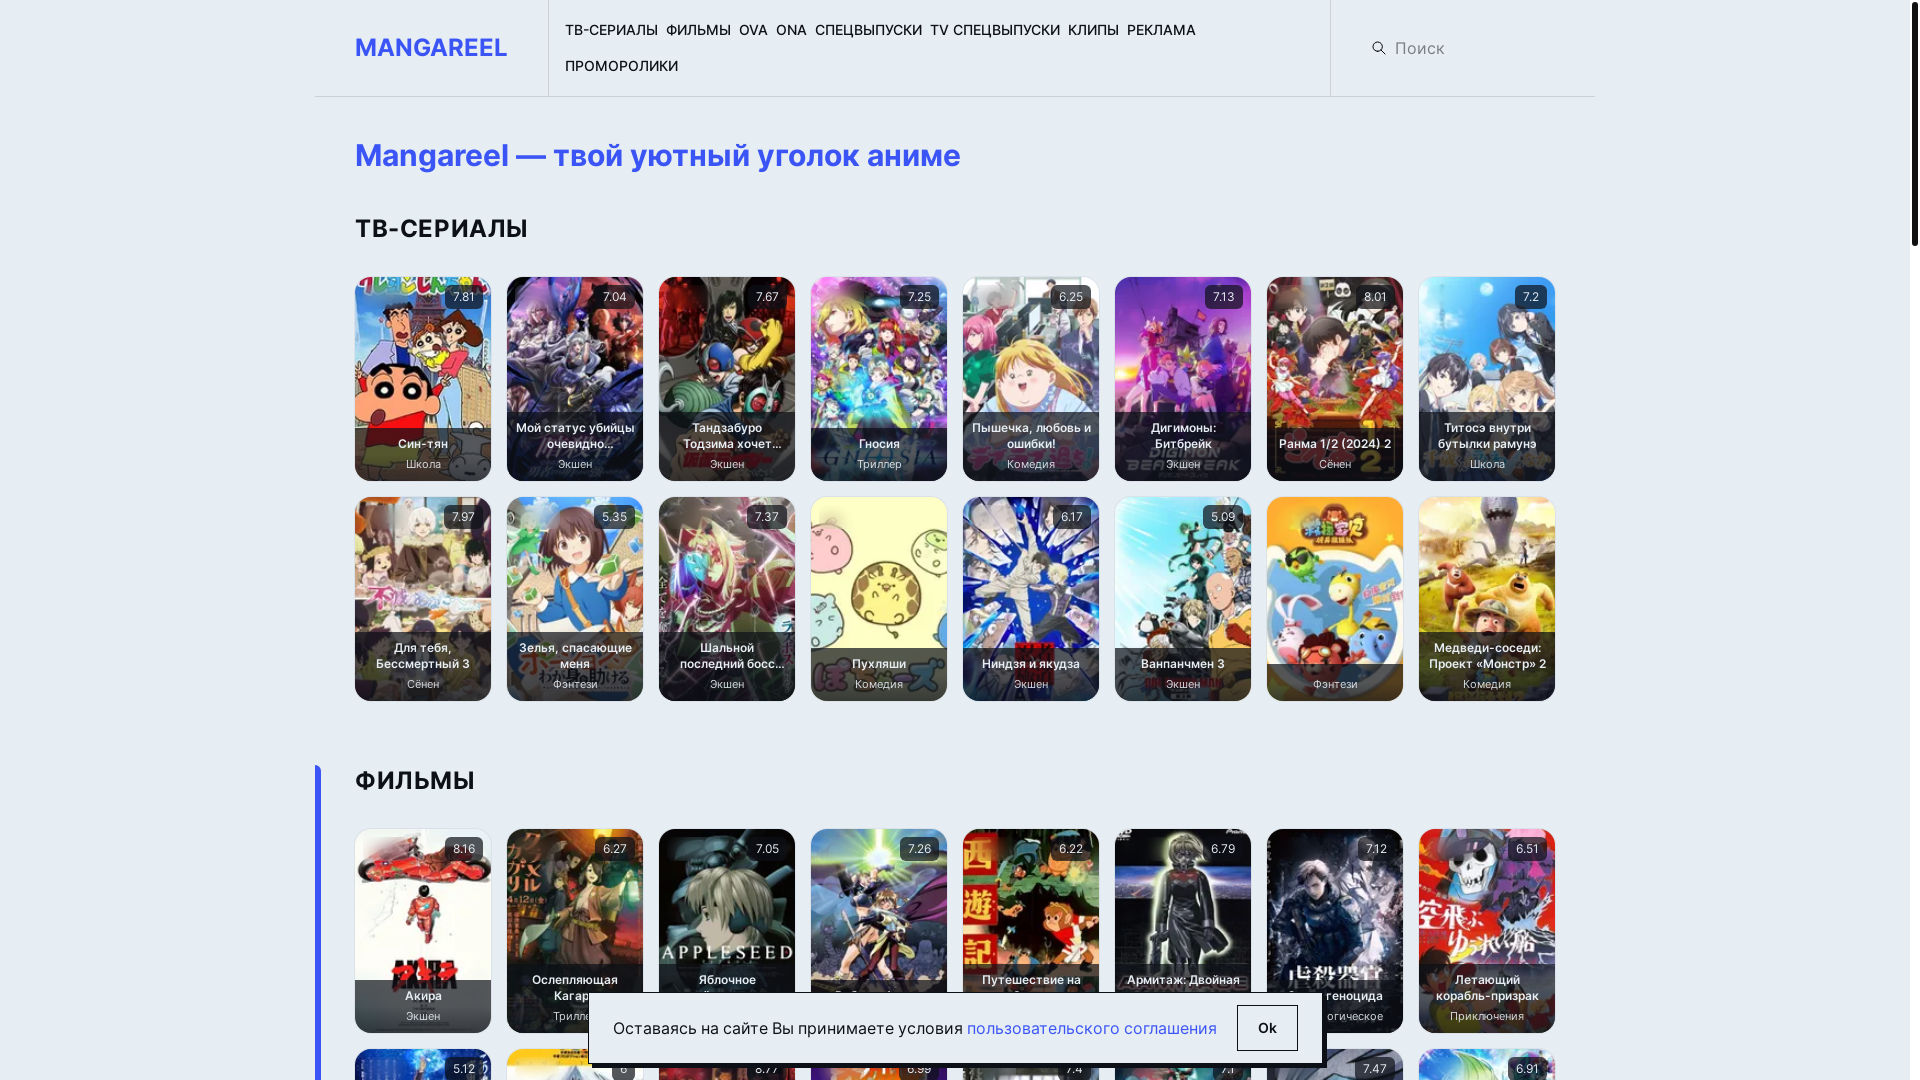Open the СПЕЦВЫПУСКИ menu item

coord(868,30)
